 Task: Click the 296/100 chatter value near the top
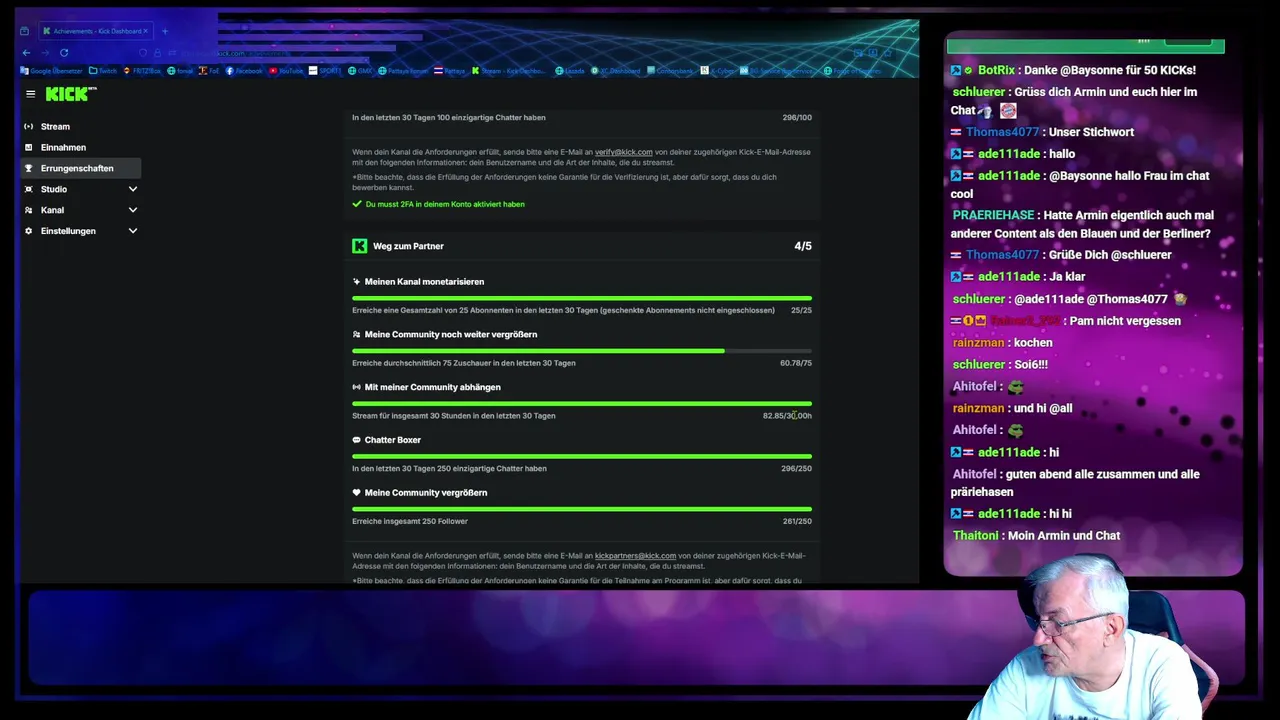797,118
